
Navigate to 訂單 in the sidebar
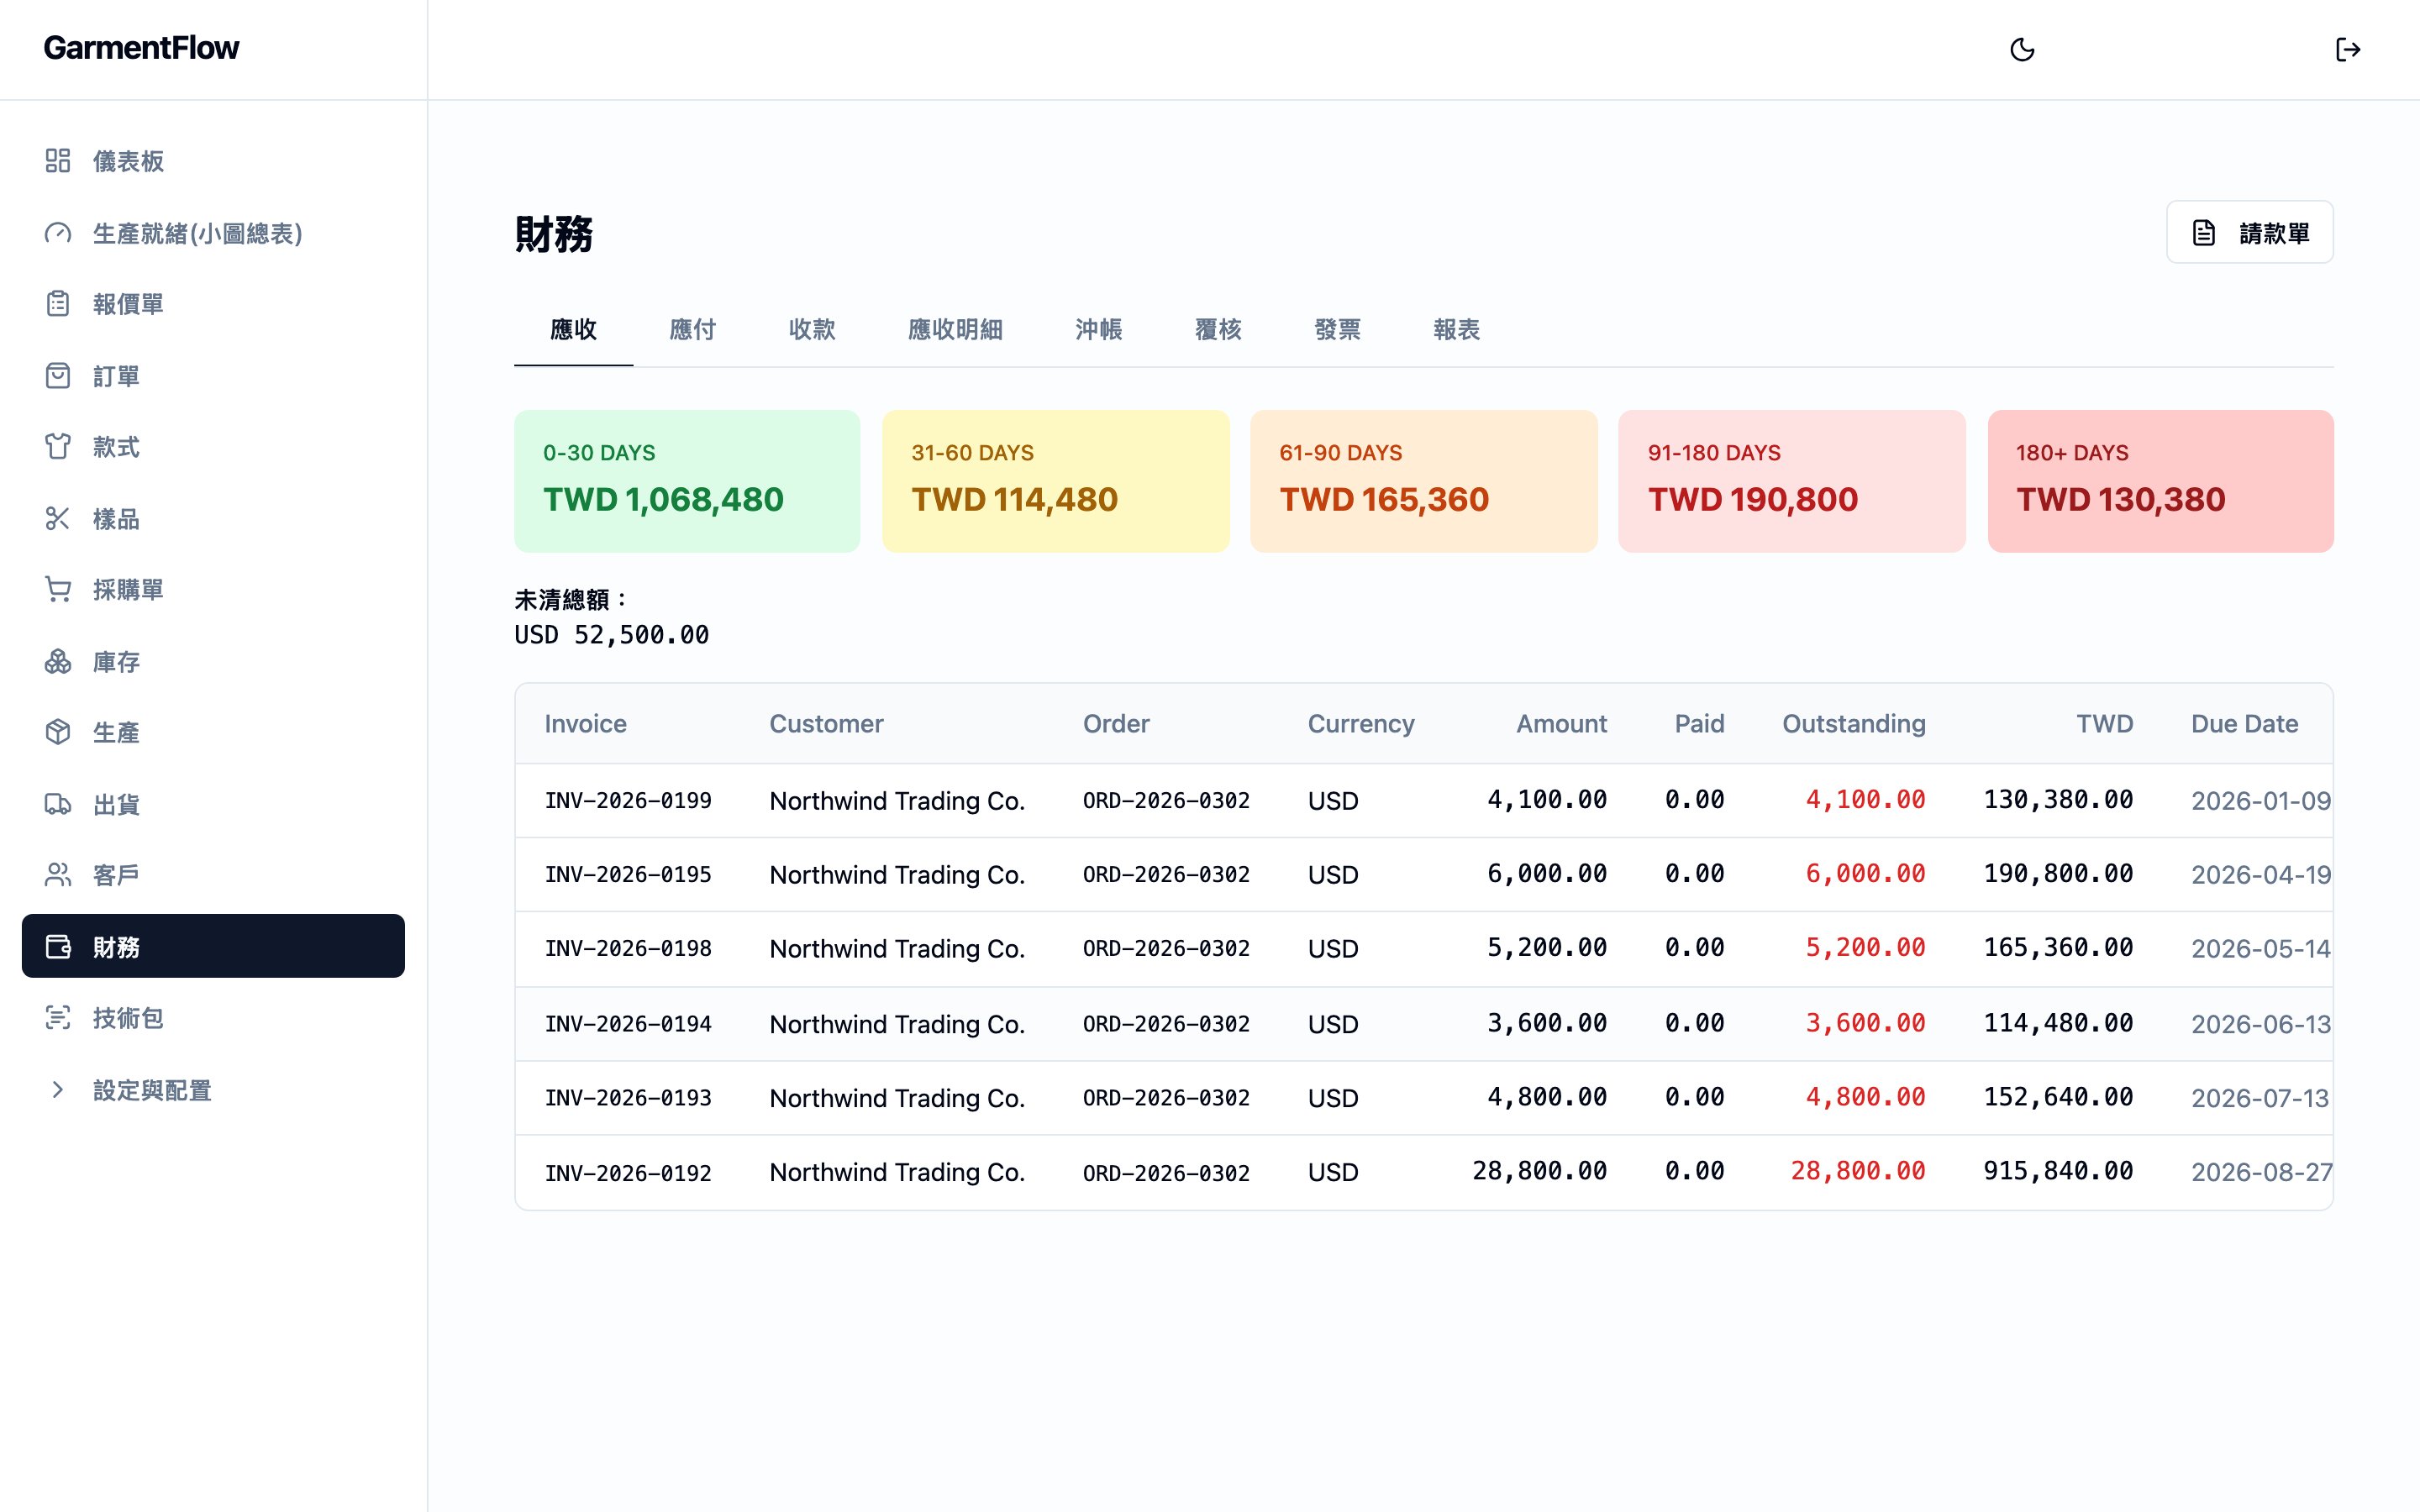tap(213, 376)
